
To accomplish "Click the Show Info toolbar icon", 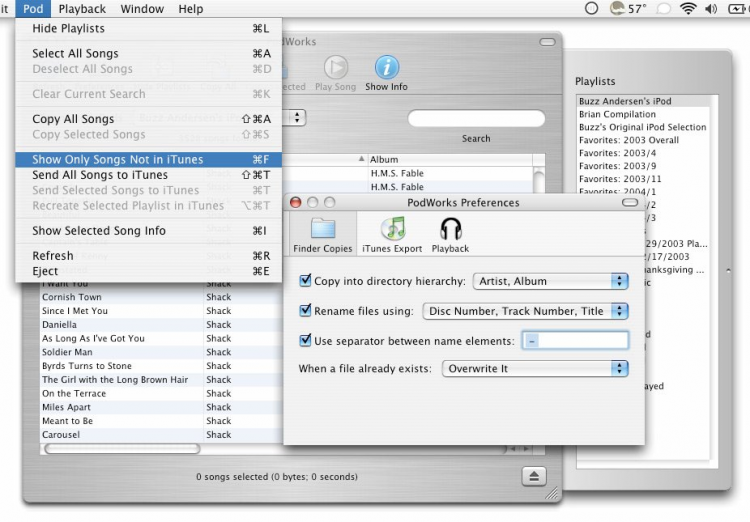I will point(386,73).
